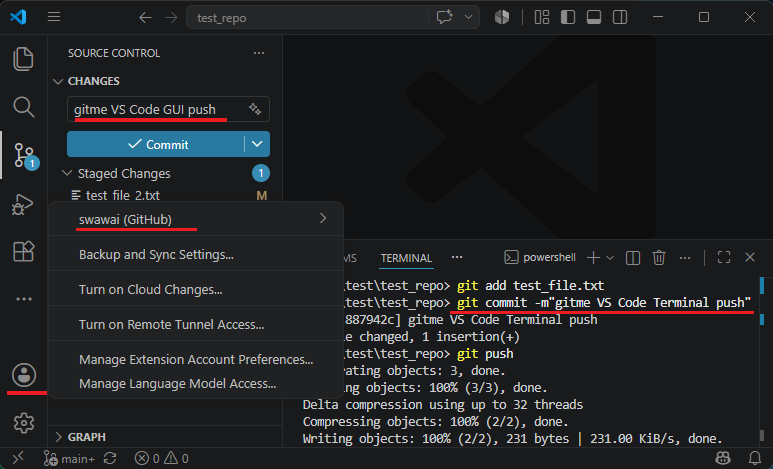Open notifications bell
The width and height of the screenshot is (773, 469).
[x=755, y=459]
